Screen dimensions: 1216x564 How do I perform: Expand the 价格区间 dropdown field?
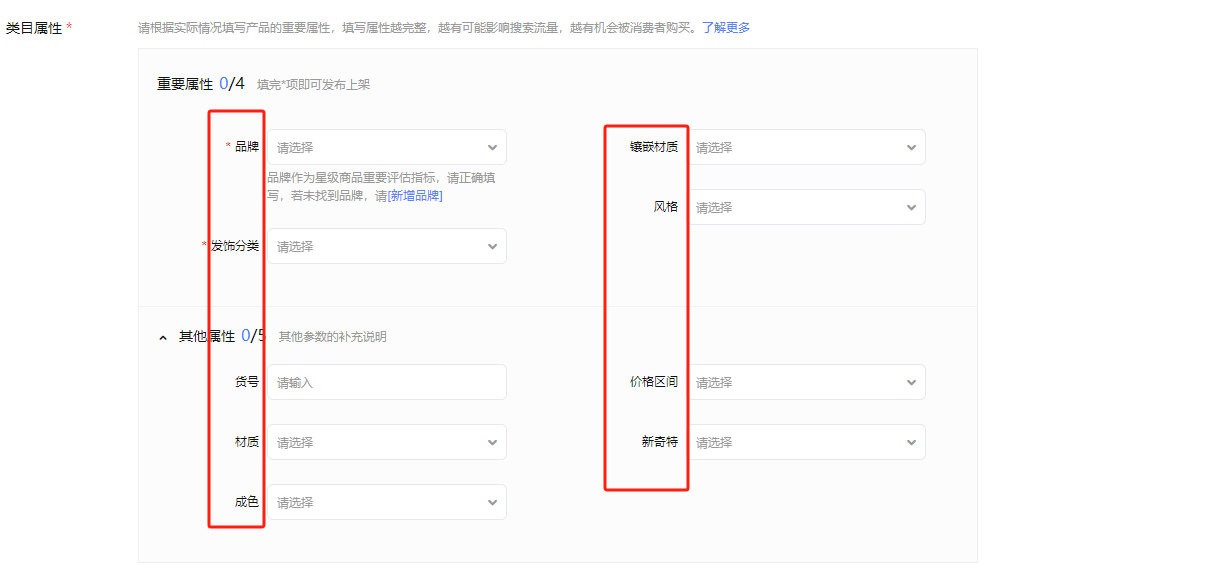coord(805,382)
